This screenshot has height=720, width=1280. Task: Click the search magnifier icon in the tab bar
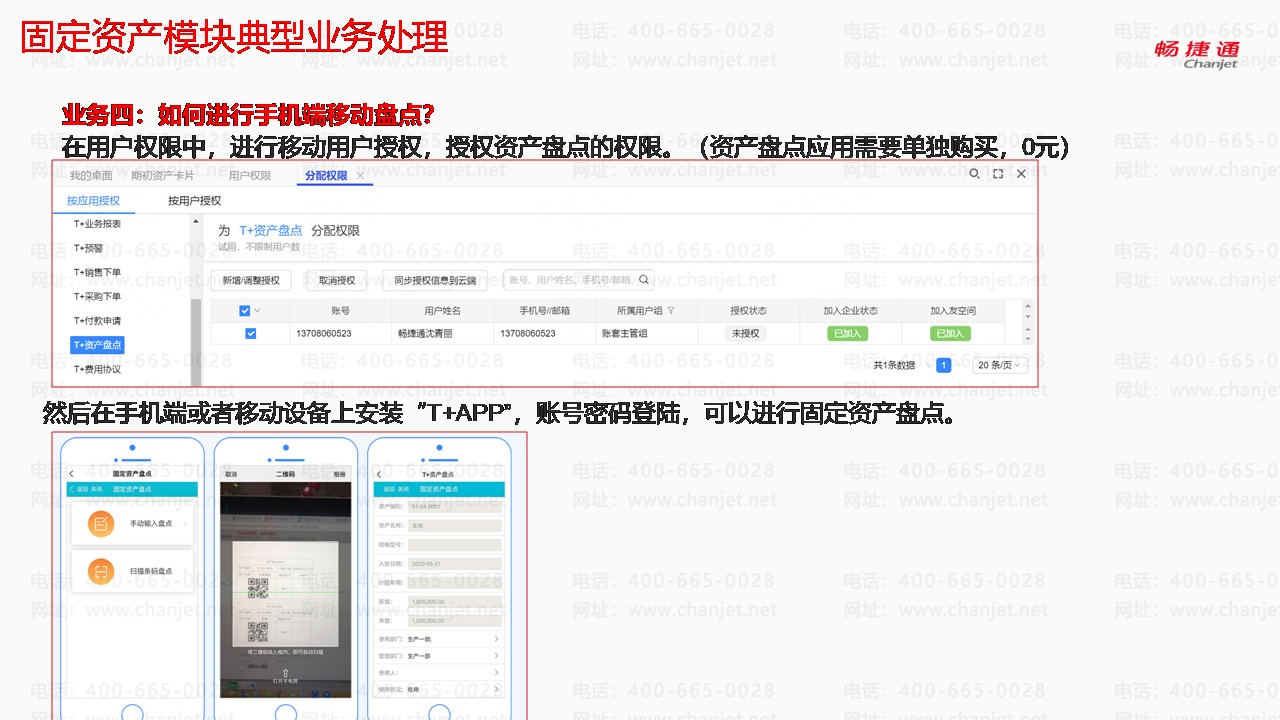coord(974,174)
